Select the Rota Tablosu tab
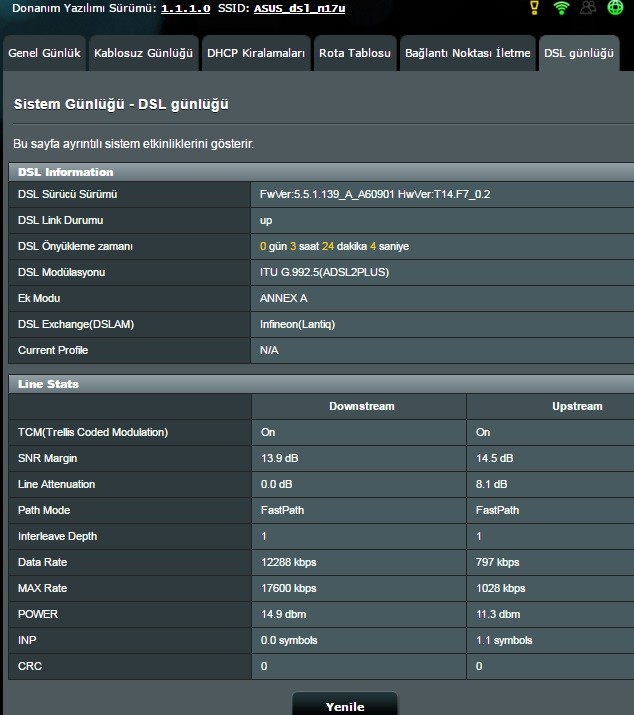The image size is (634, 715). [x=355, y=53]
